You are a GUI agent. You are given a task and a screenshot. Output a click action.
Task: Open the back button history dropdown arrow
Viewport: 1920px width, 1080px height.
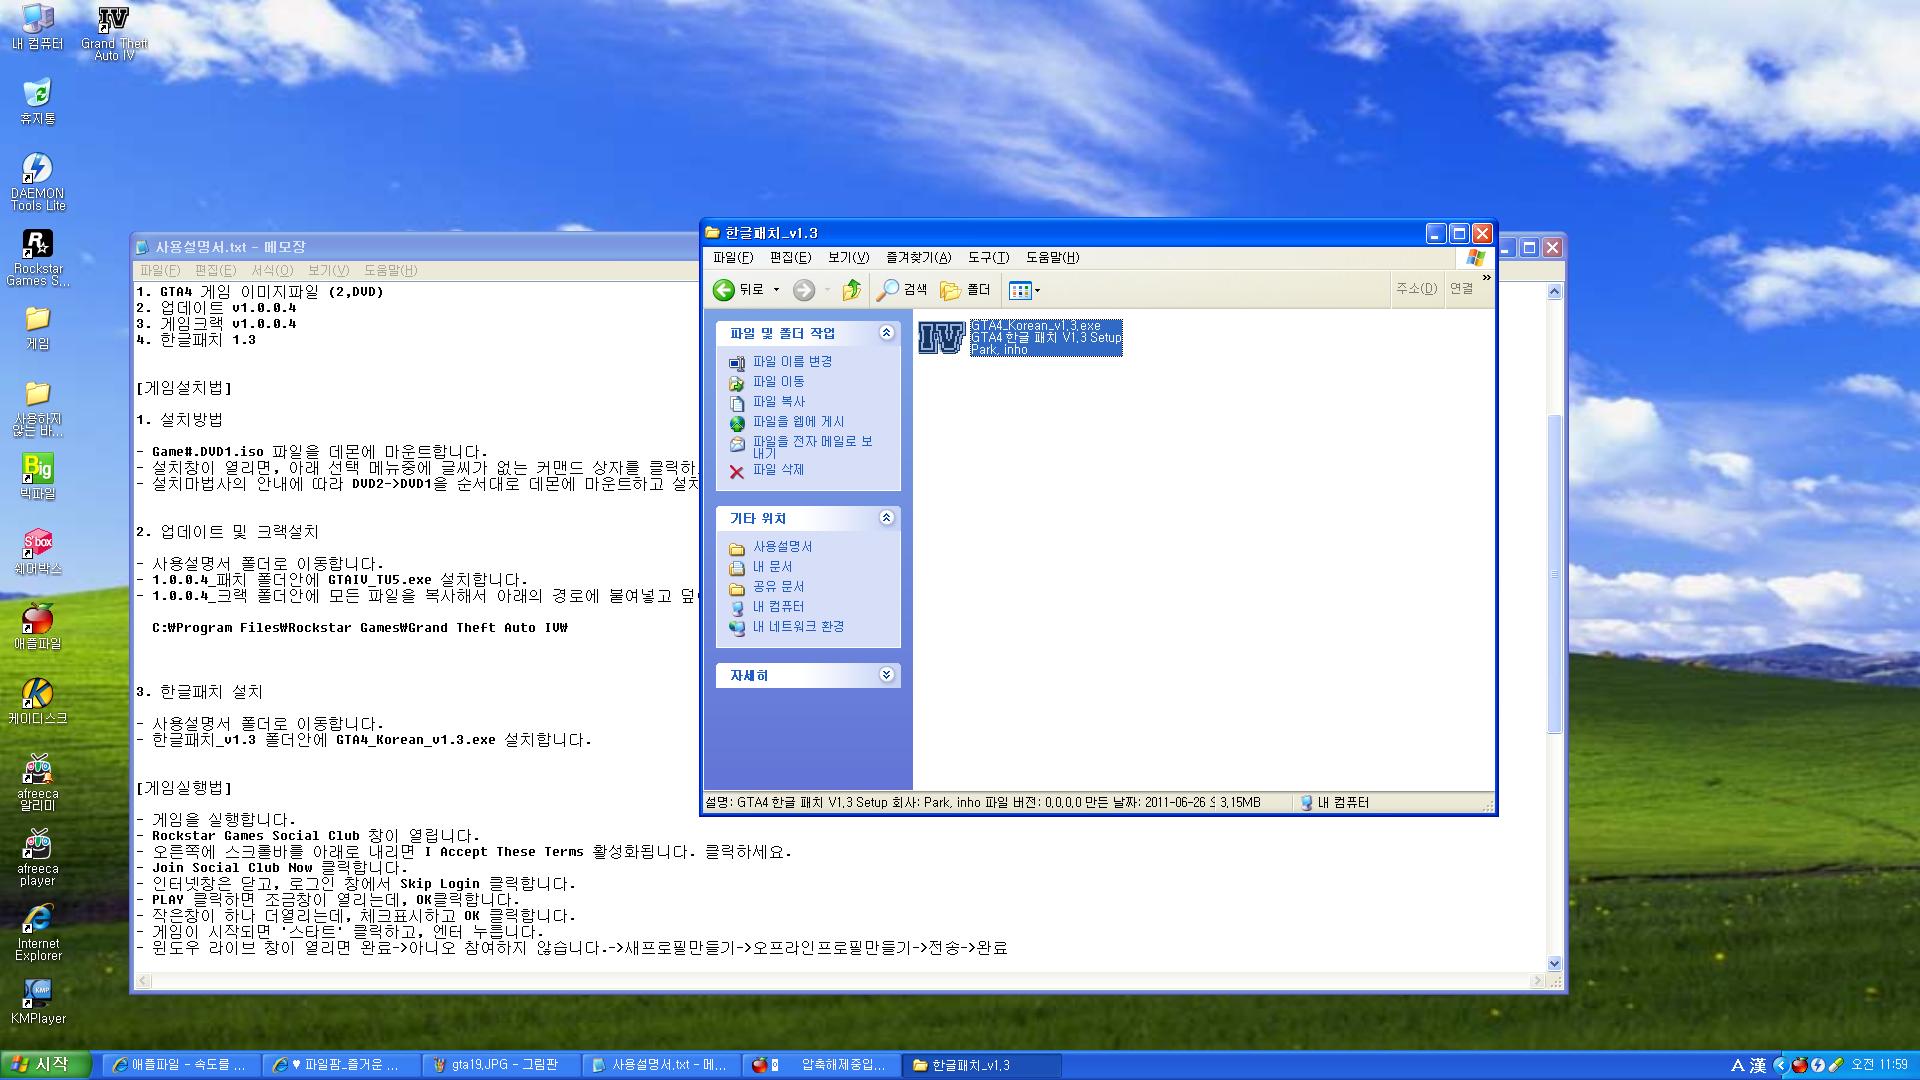point(776,290)
